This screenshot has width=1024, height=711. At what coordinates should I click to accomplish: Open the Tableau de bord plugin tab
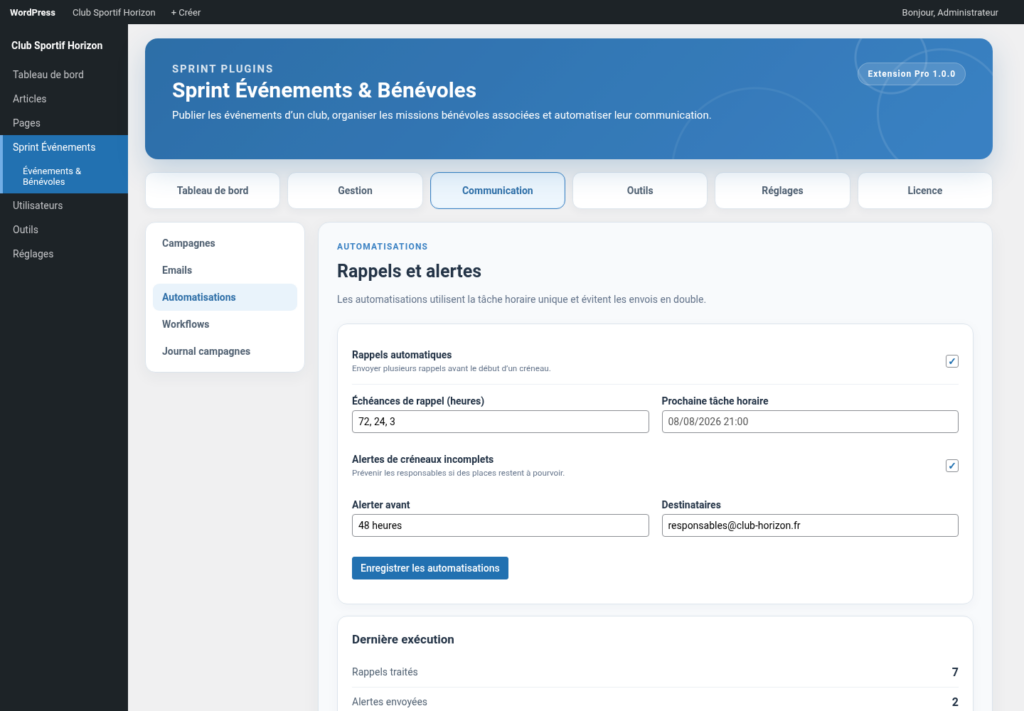click(212, 191)
